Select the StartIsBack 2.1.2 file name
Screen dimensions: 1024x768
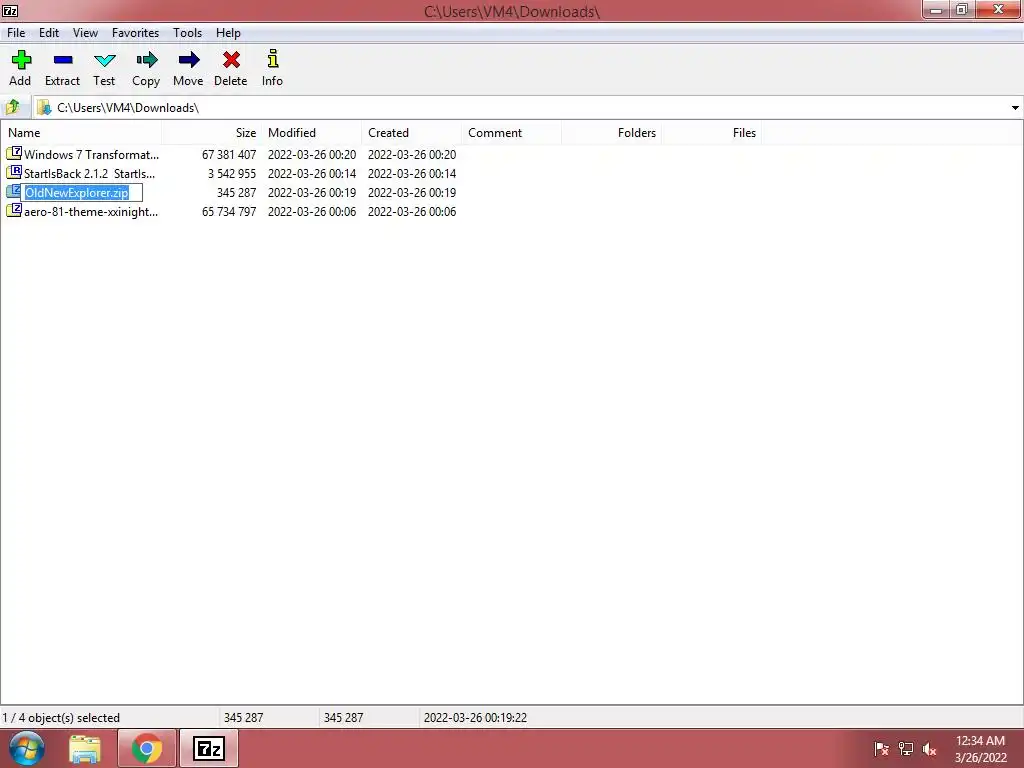coord(89,174)
